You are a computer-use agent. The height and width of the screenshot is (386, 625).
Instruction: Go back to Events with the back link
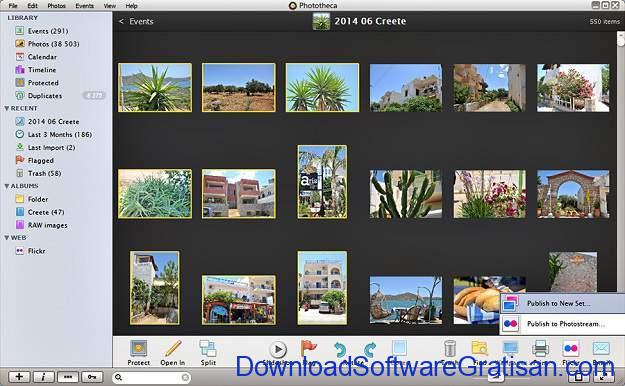pyautogui.click(x=136, y=22)
